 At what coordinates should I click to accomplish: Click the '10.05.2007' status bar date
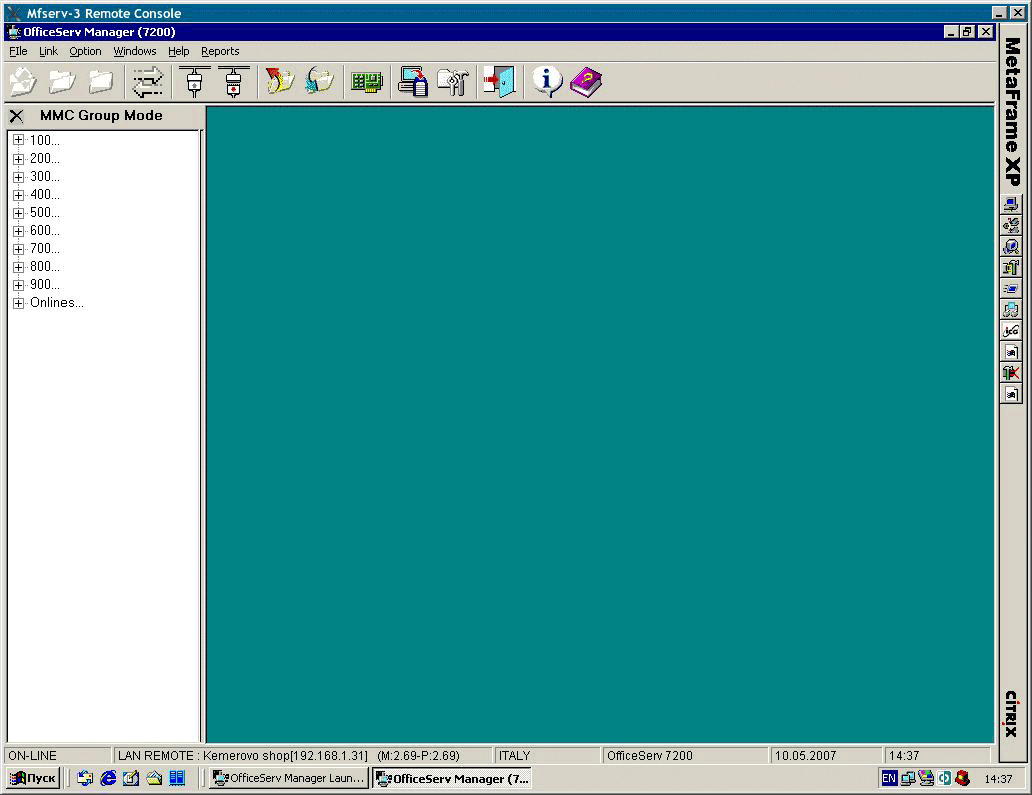coord(825,756)
